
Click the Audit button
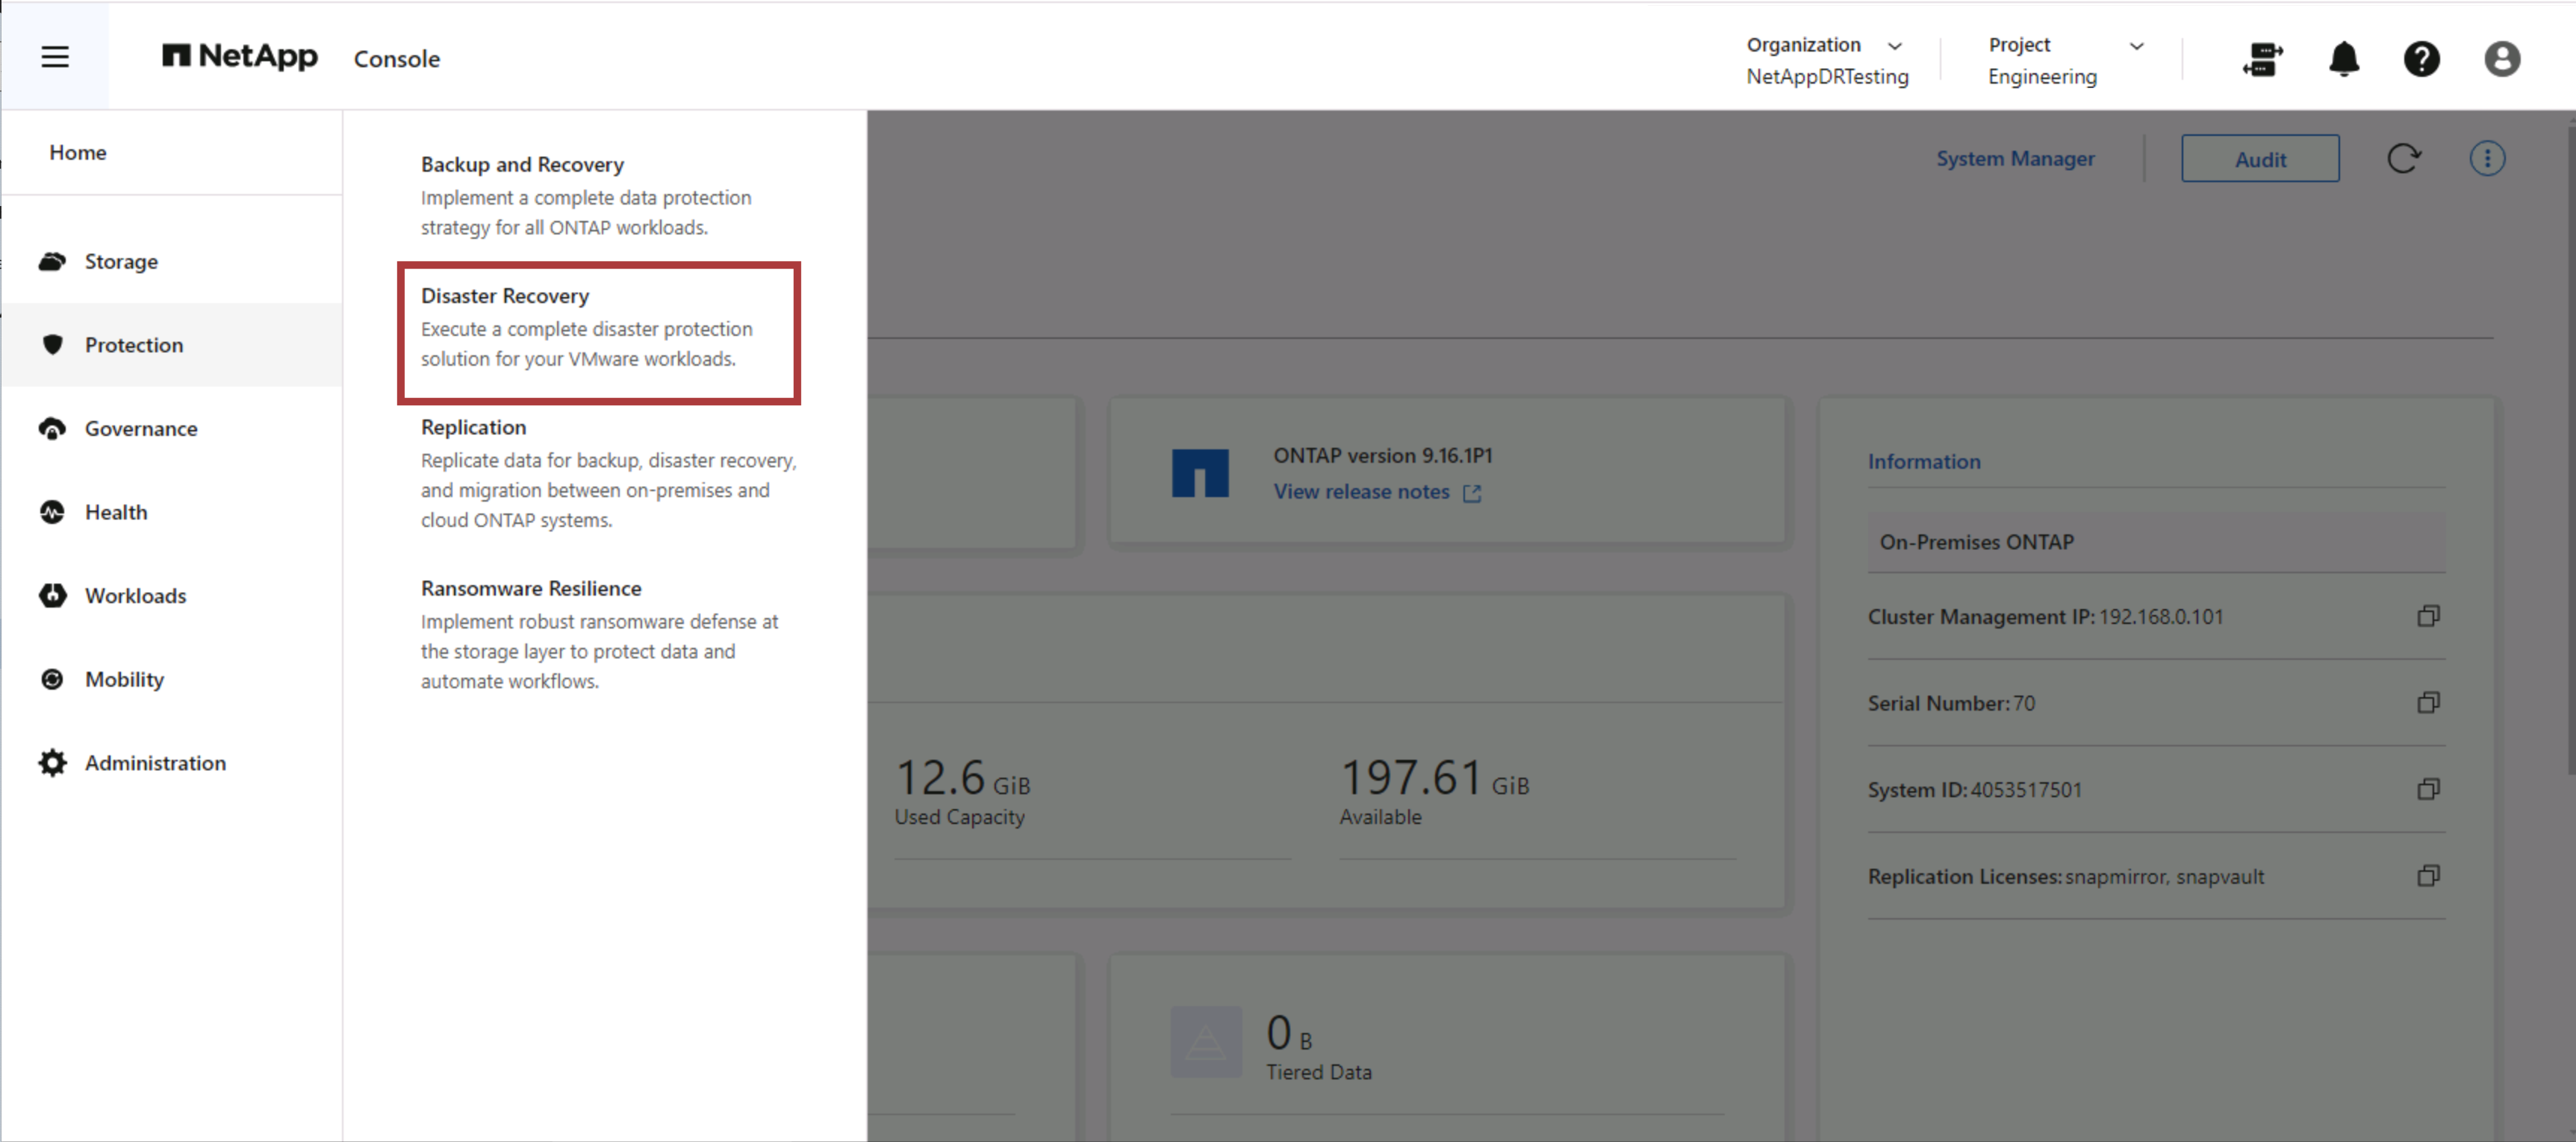pyautogui.click(x=2260, y=158)
